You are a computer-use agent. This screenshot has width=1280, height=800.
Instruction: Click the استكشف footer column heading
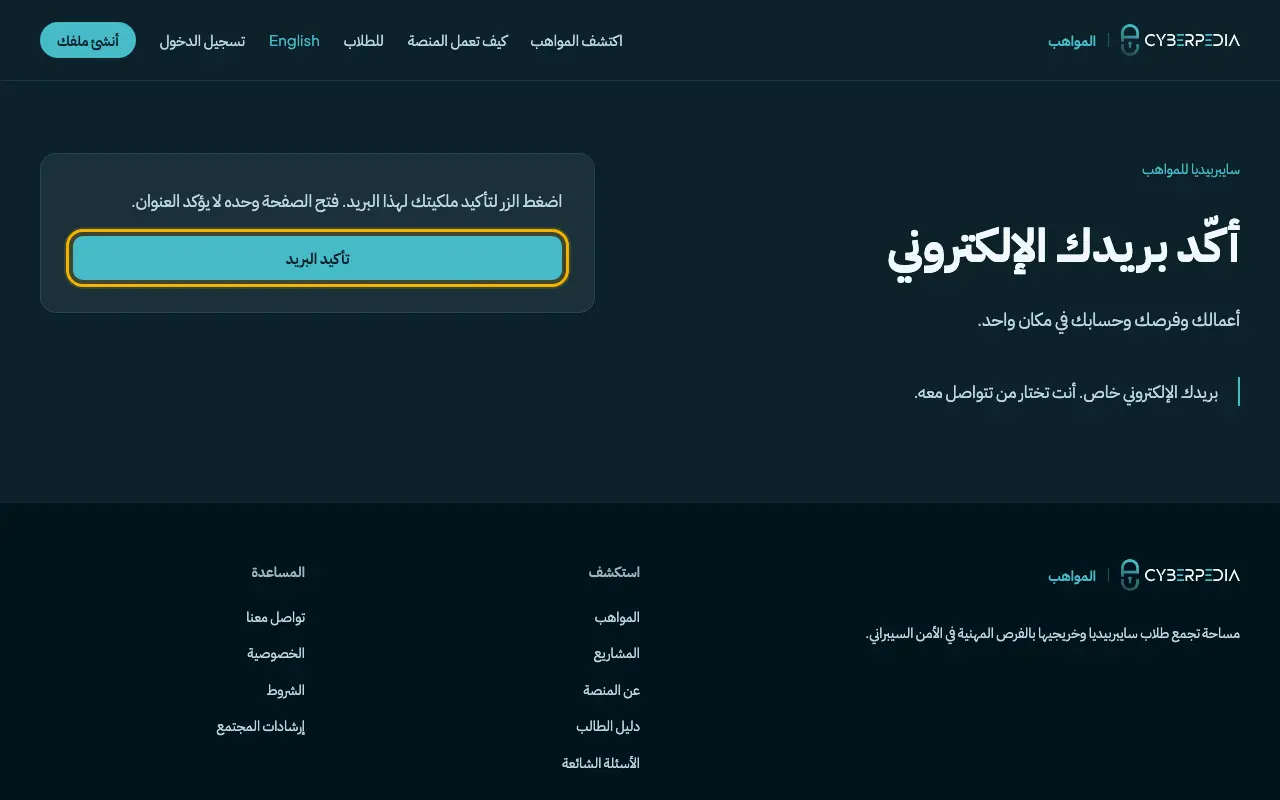click(x=614, y=572)
